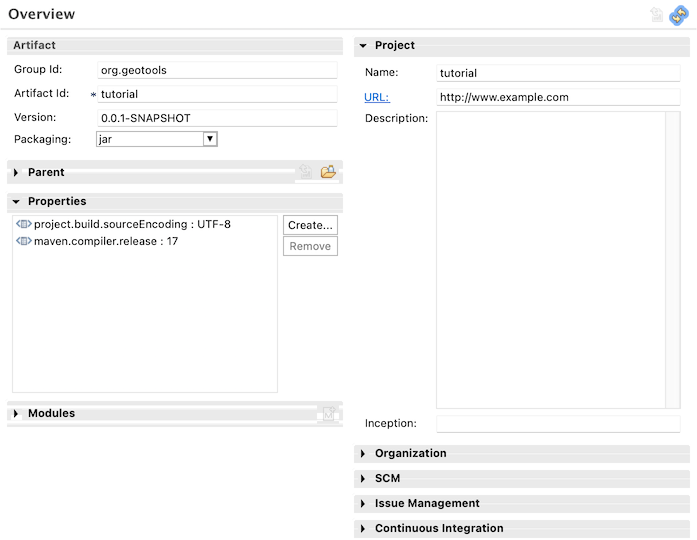Image resolution: width=697 pixels, height=540 pixels.
Task: Expand the Organization section
Action: [x=363, y=454]
